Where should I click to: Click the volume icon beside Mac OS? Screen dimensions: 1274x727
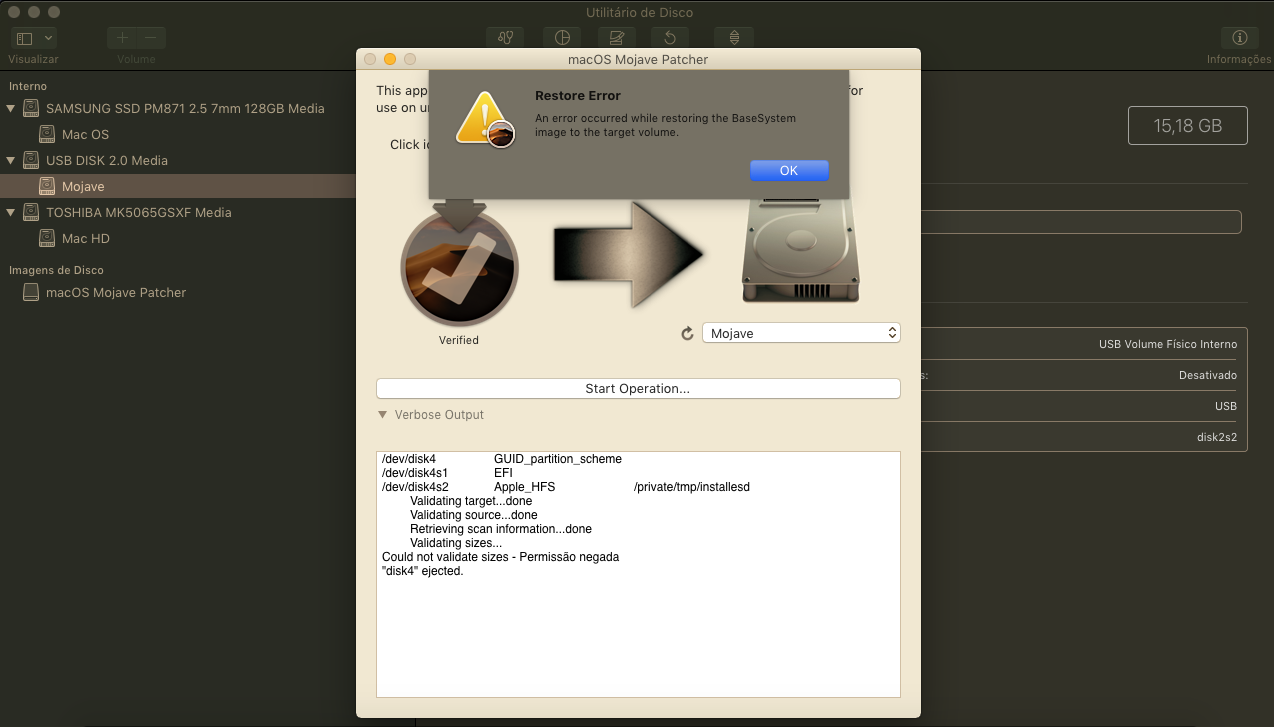pos(47,134)
